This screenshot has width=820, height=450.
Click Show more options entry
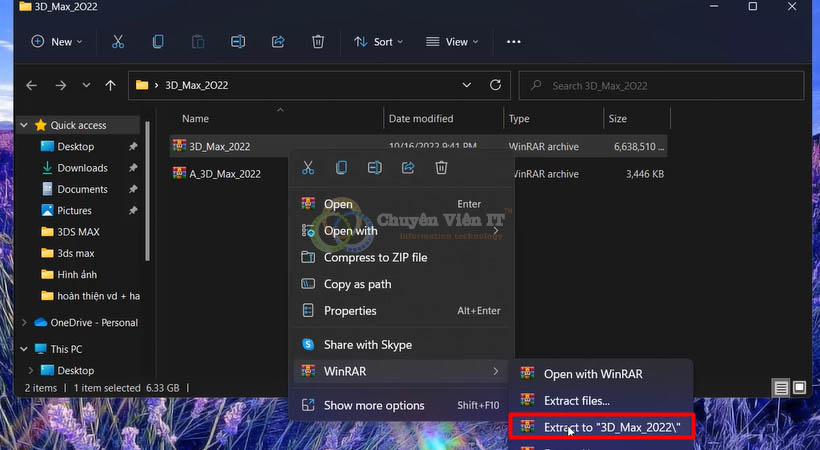374,405
